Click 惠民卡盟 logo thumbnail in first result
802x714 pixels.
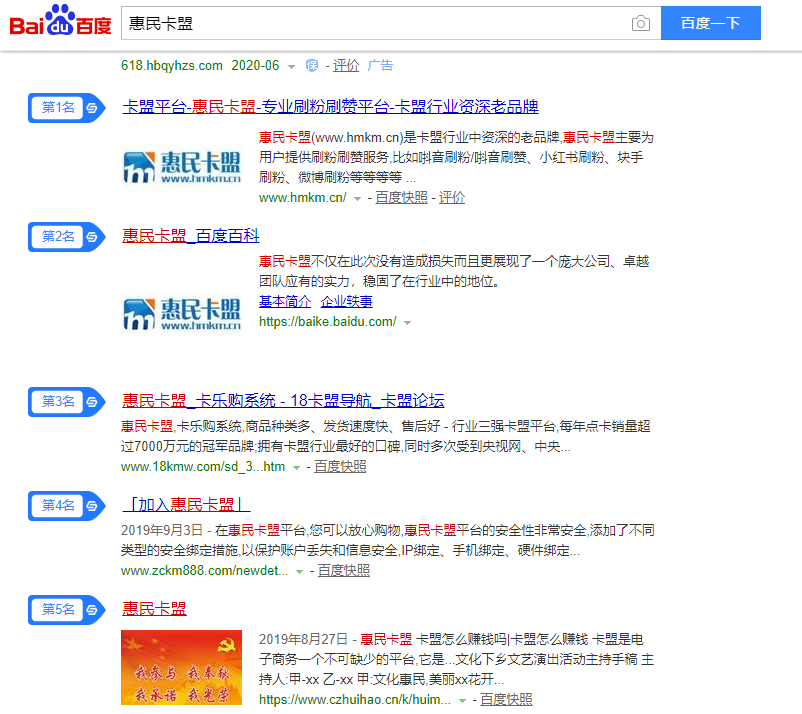click(x=182, y=167)
